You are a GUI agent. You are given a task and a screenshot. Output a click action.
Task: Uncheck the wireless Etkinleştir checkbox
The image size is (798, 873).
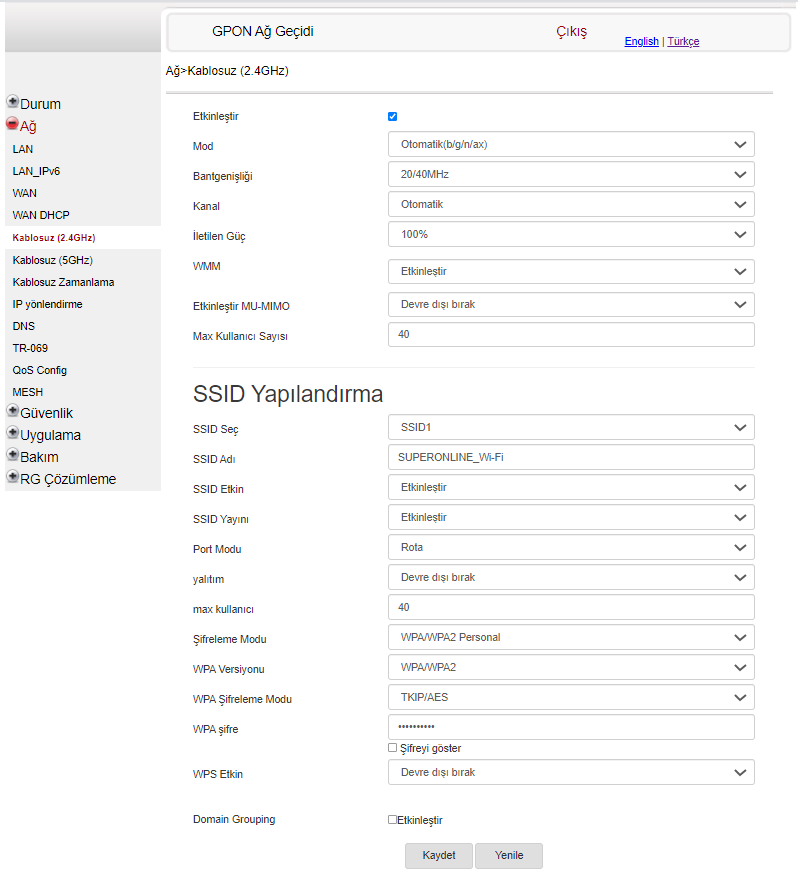point(393,117)
